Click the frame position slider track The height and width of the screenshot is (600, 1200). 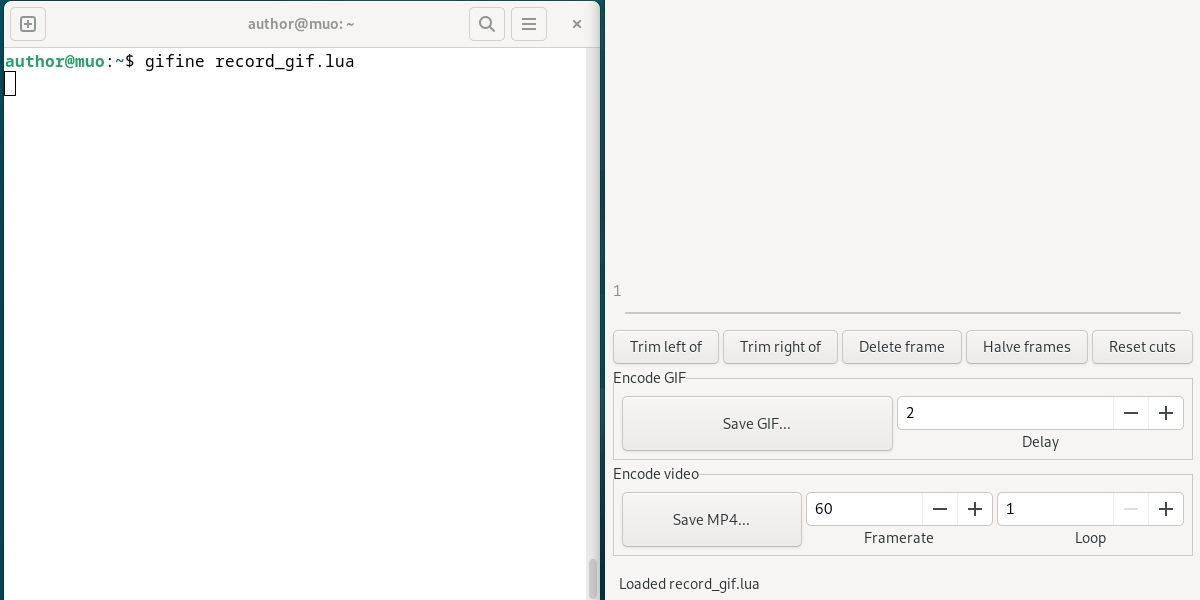point(900,310)
